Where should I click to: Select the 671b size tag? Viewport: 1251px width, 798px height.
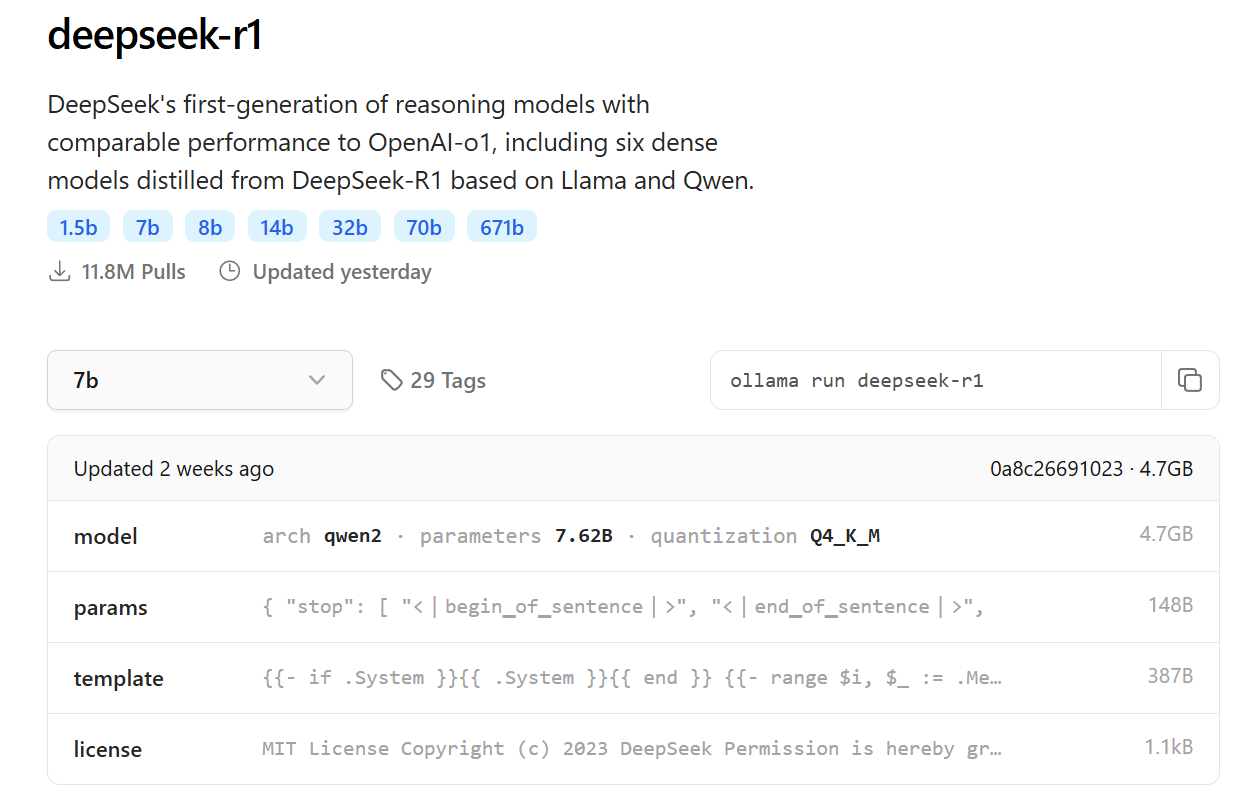(x=502, y=227)
